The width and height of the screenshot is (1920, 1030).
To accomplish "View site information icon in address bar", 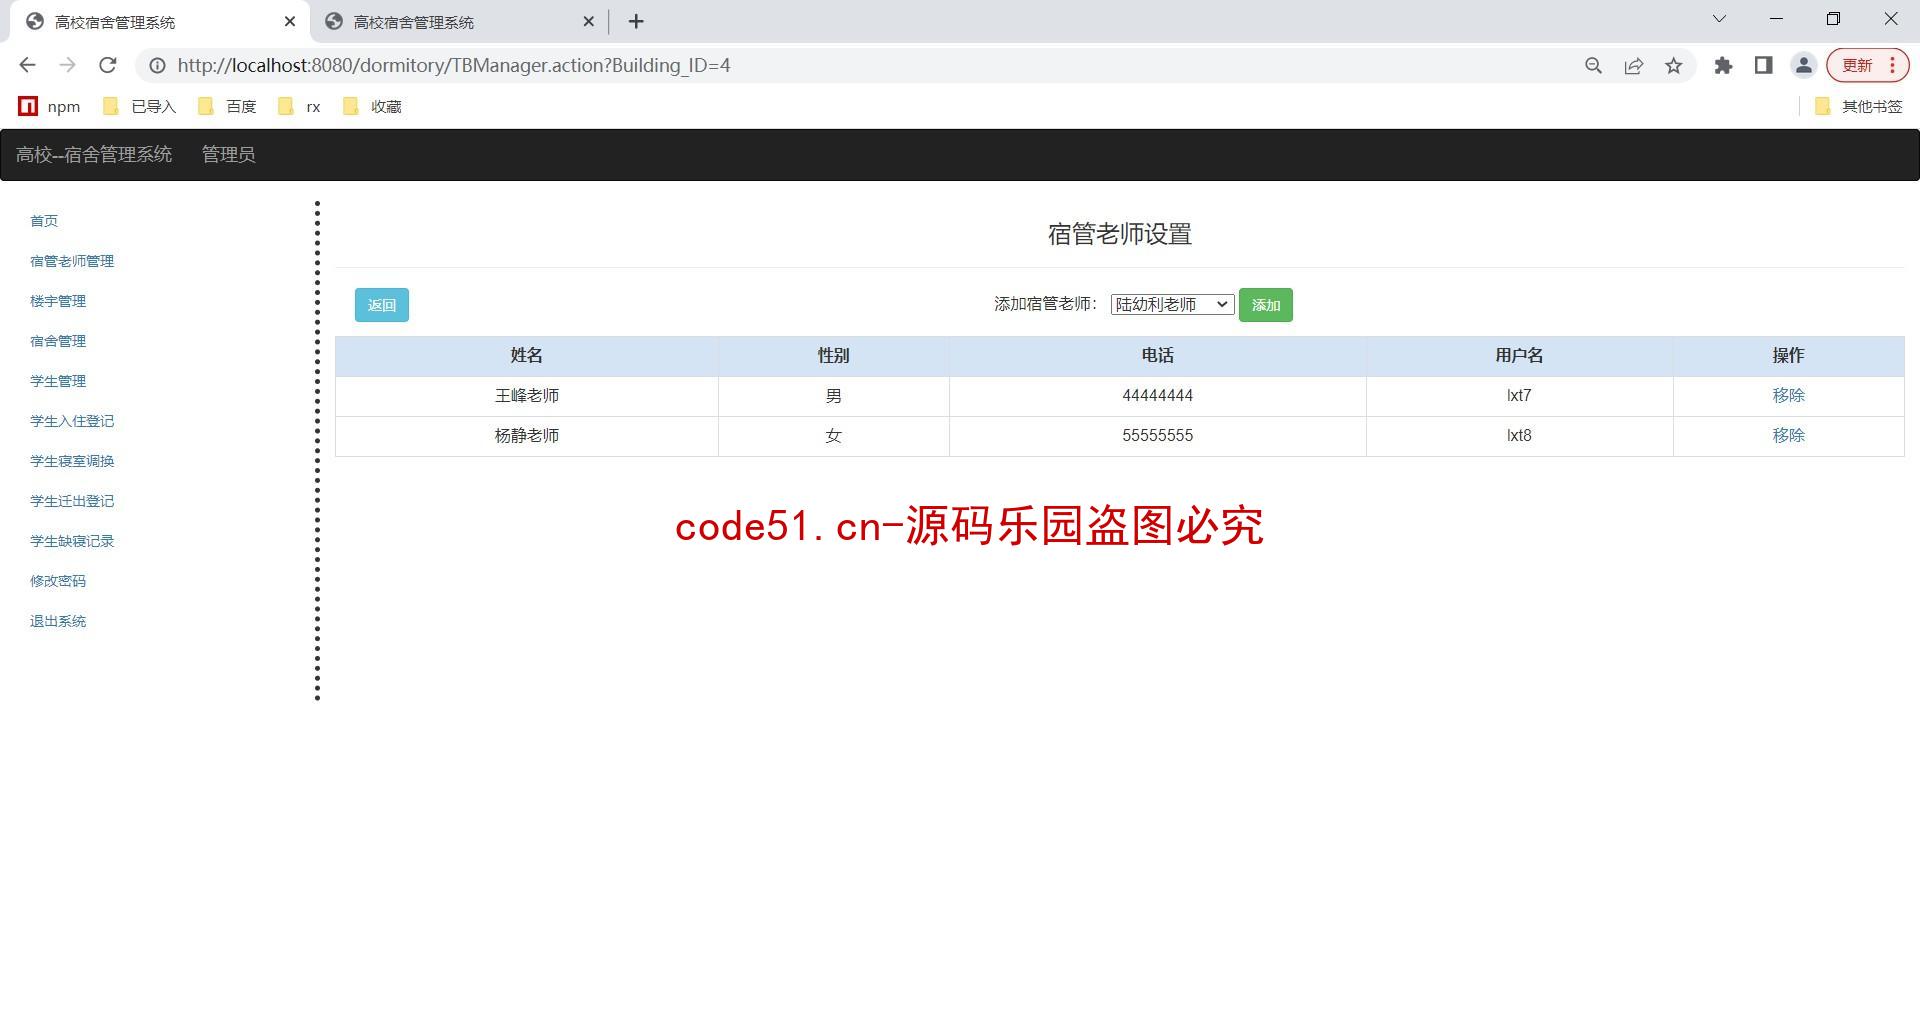I will [x=157, y=65].
